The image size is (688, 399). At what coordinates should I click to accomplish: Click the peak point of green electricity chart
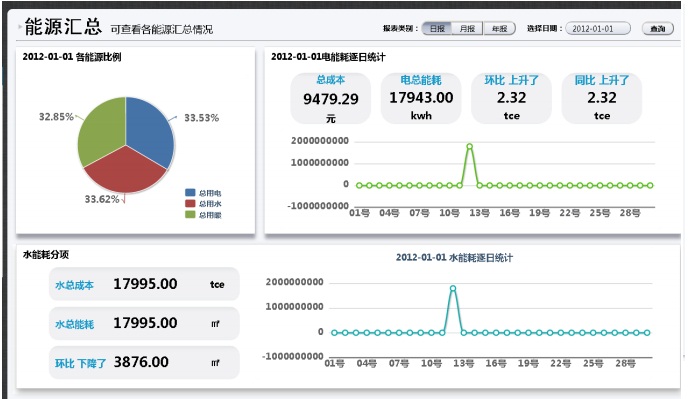pos(469,147)
